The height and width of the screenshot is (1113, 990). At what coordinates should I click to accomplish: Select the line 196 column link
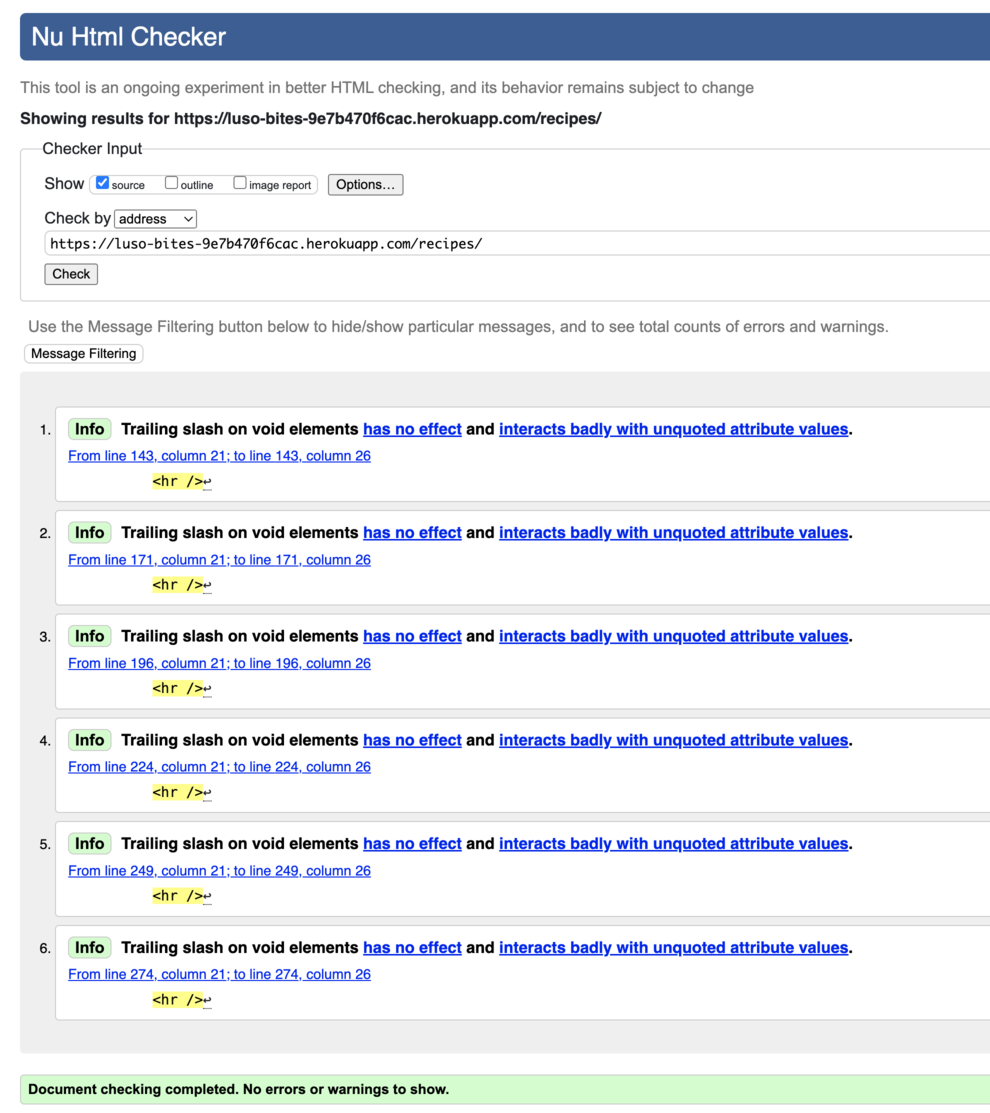point(218,663)
